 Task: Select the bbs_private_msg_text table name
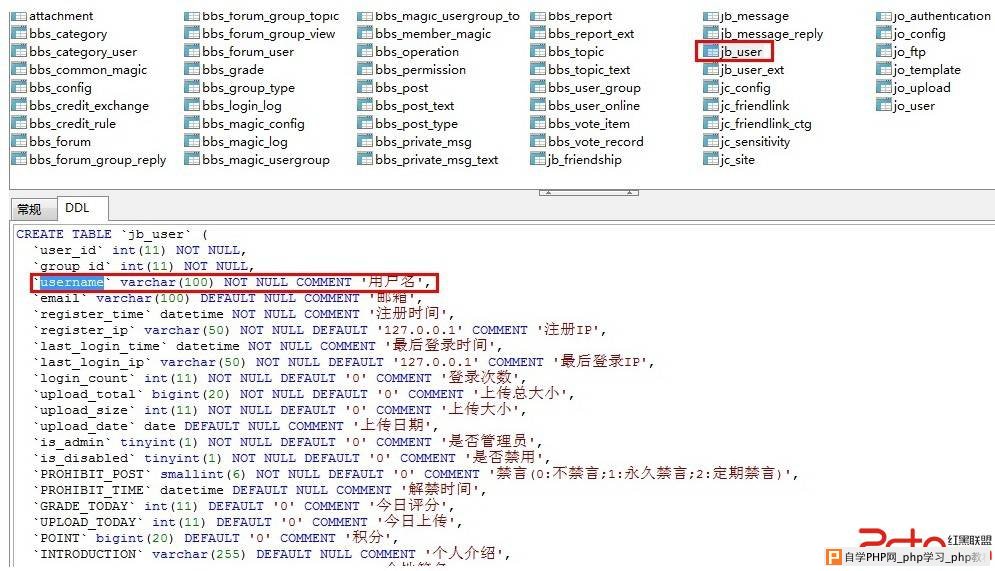click(437, 160)
